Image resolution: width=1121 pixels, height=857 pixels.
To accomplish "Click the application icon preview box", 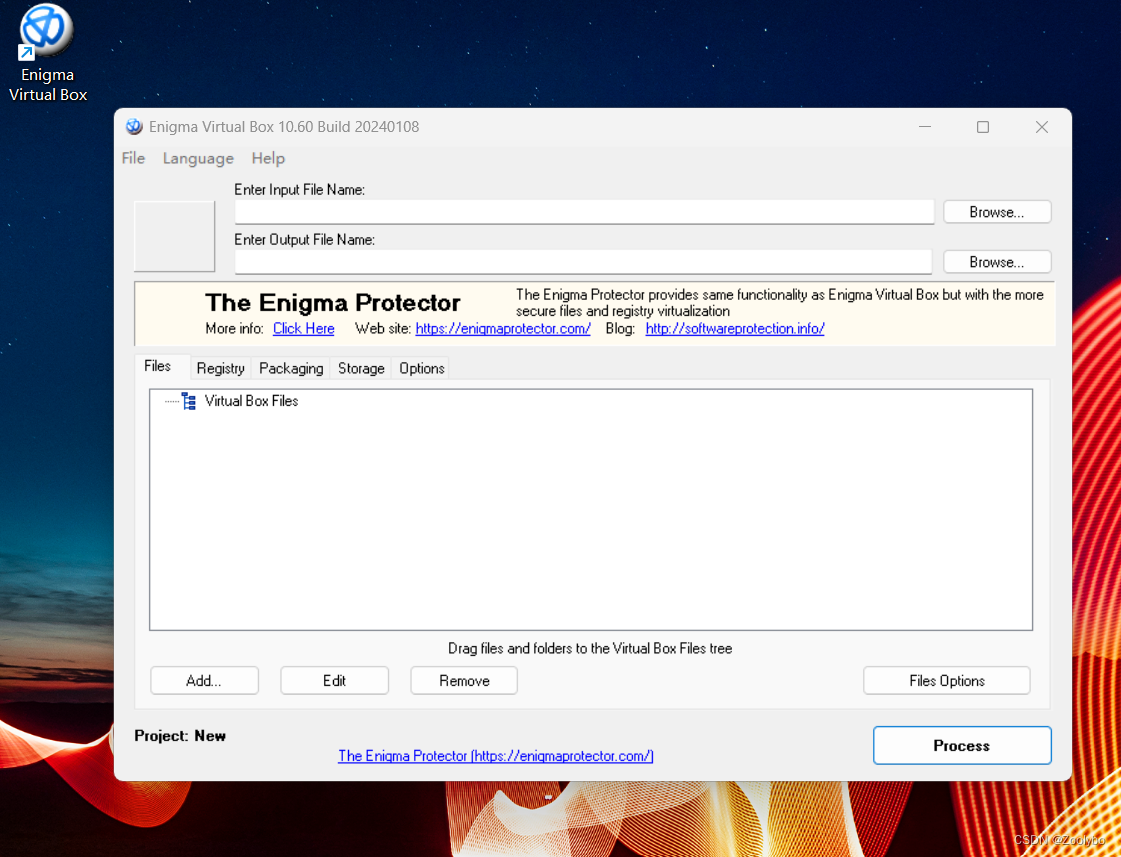I will (174, 236).
